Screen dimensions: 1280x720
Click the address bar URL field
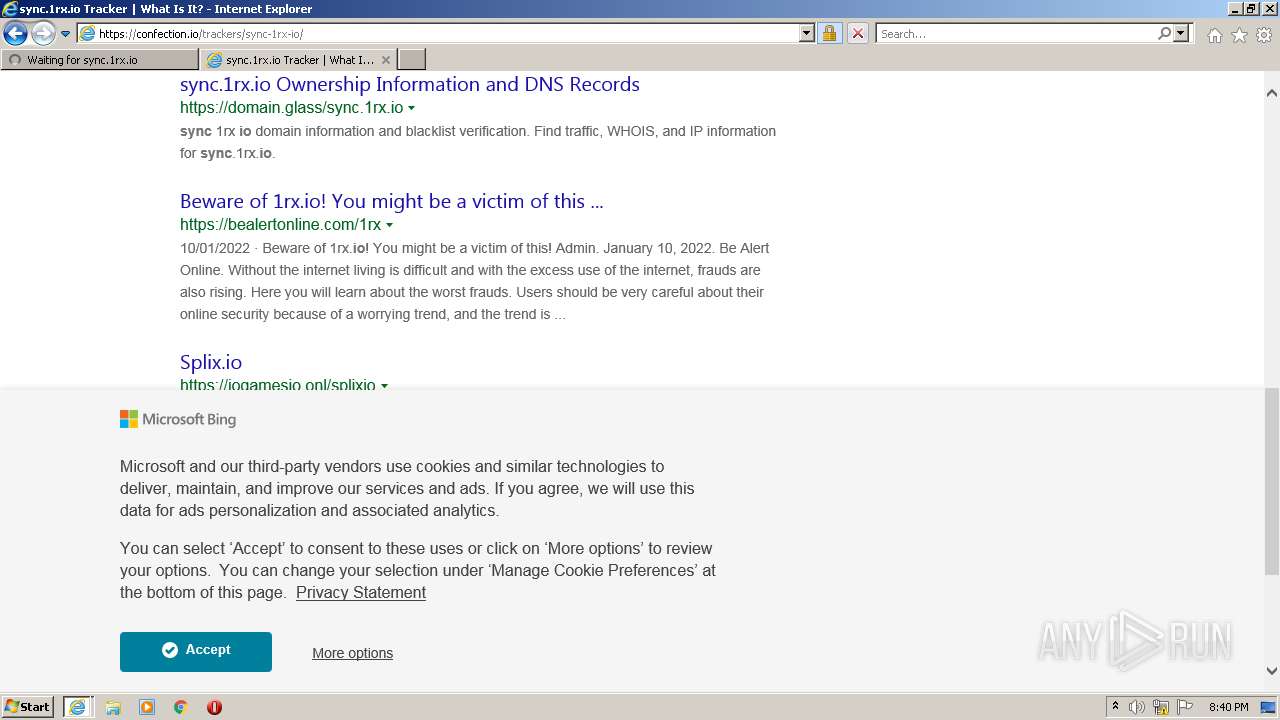447,33
